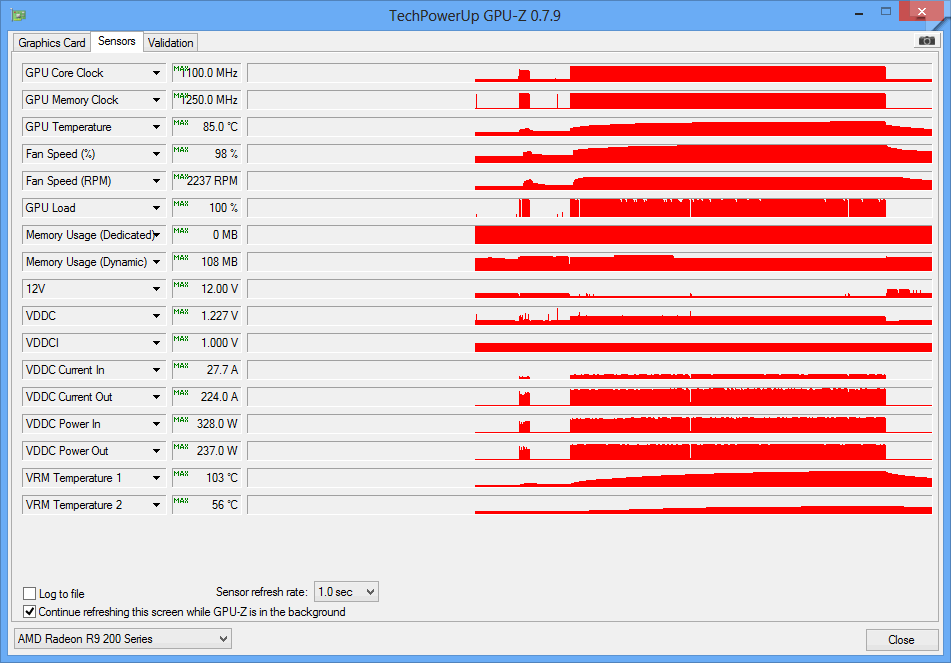Click the 85.0 °C temperature value

(x=207, y=127)
